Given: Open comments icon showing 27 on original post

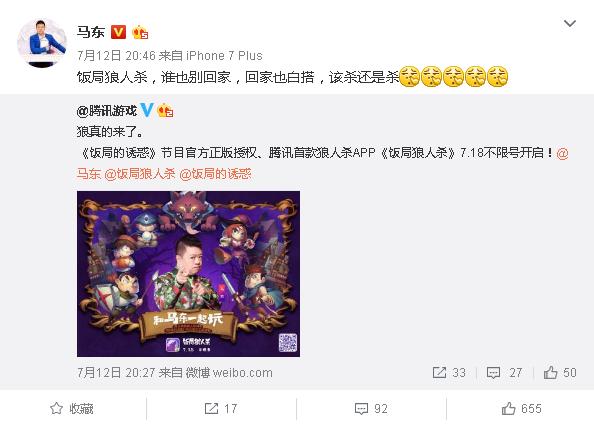Looking at the screenshot, I should tap(504, 372).
